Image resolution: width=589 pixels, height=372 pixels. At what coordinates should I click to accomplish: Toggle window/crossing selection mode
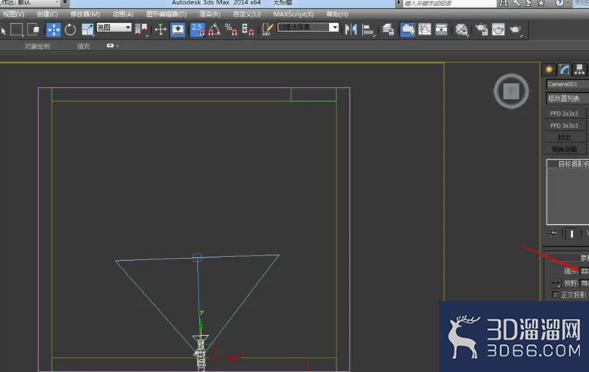pos(33,29)
